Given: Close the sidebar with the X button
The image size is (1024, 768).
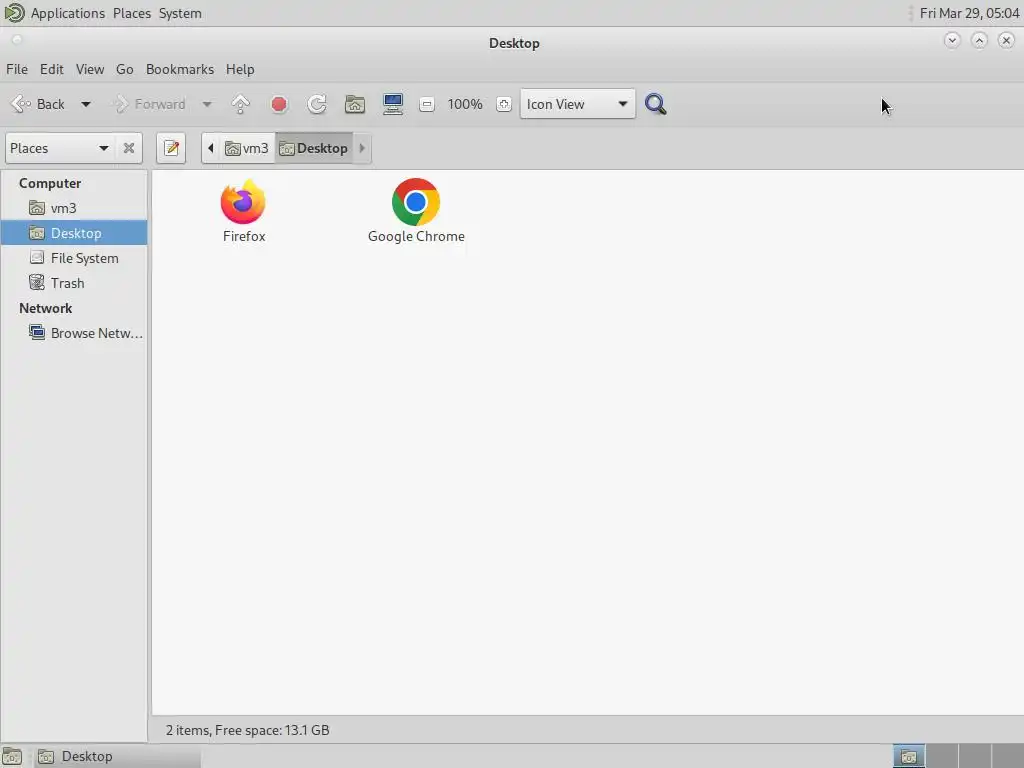Looking at the screenshot, I should point(129,148).
